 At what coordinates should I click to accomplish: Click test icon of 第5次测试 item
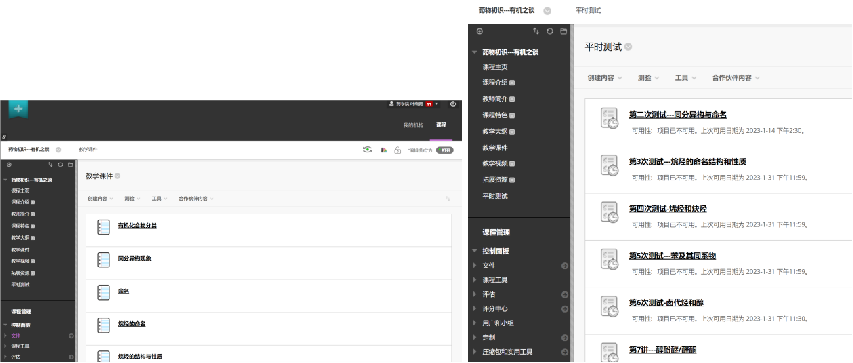click(609, 259)
